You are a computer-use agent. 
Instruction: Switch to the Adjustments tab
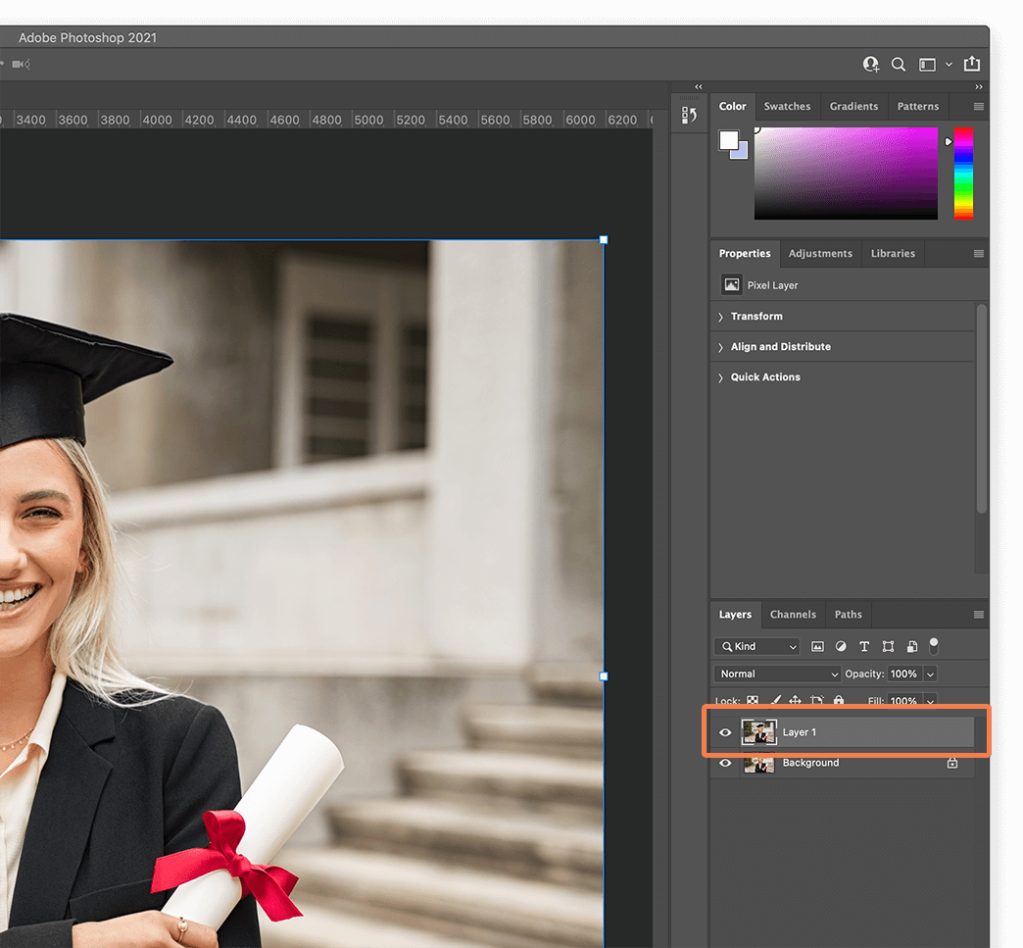point(820,253)
